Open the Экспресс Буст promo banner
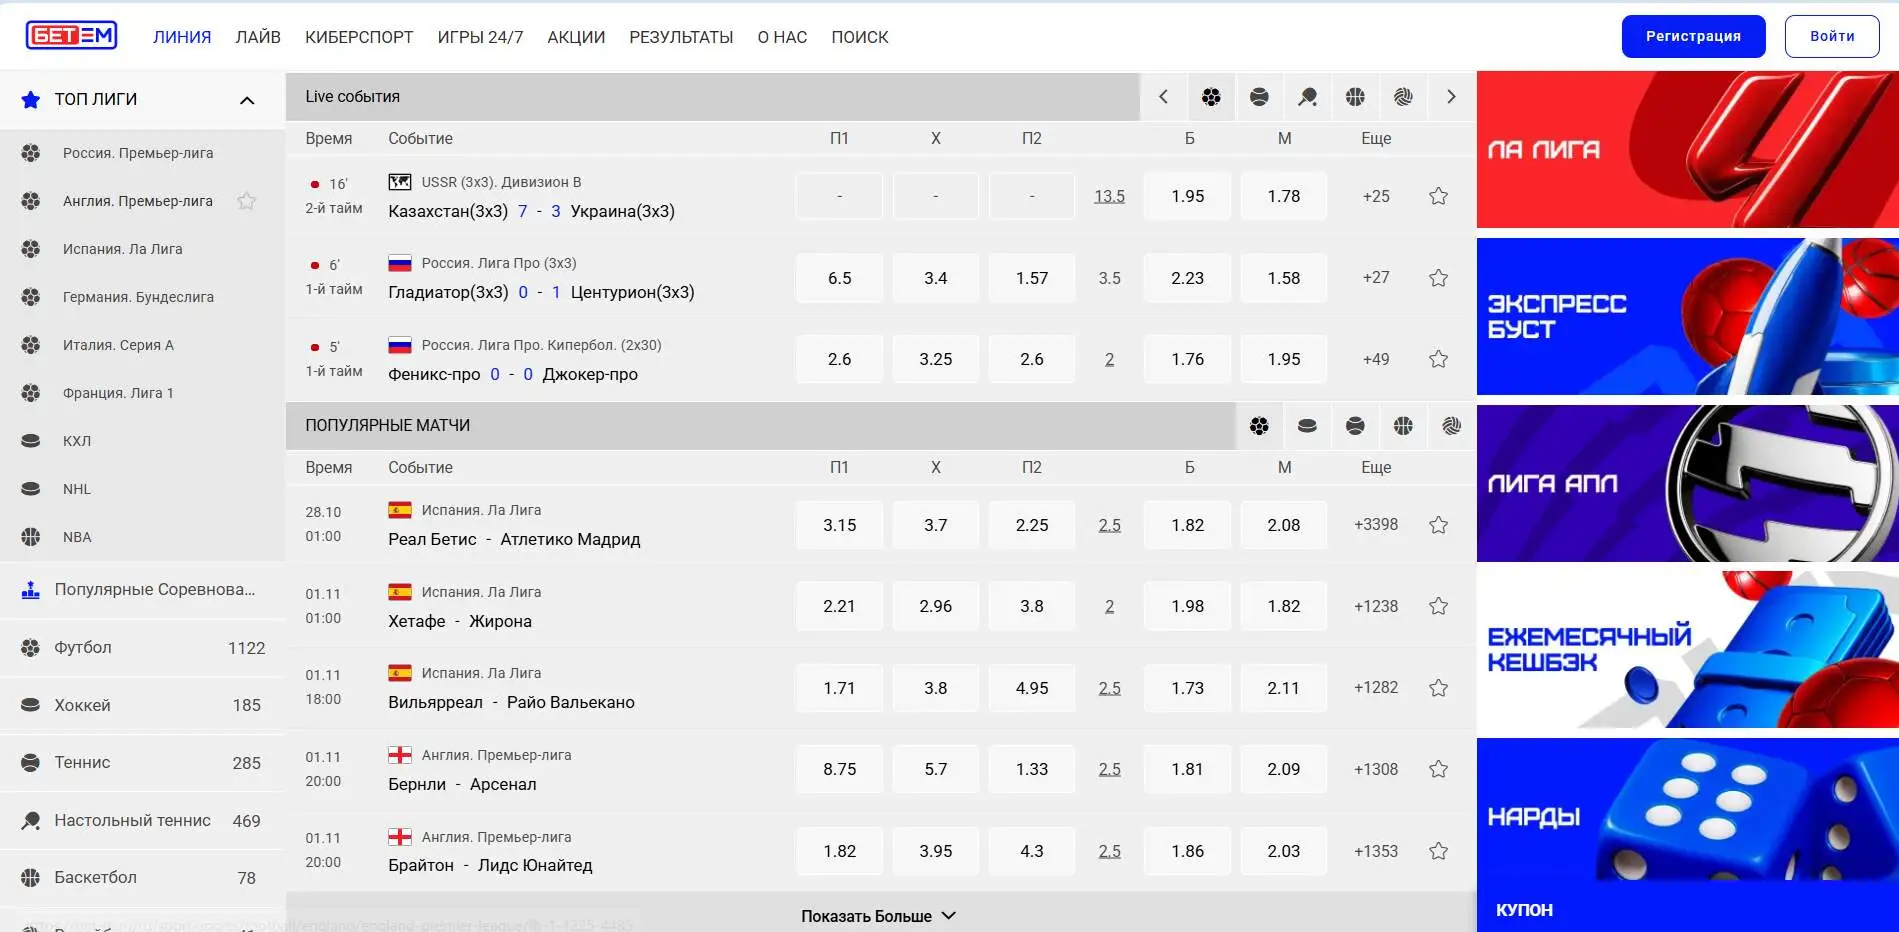This screenshot has width=1899, height=932. click(x=1687, y=316)
